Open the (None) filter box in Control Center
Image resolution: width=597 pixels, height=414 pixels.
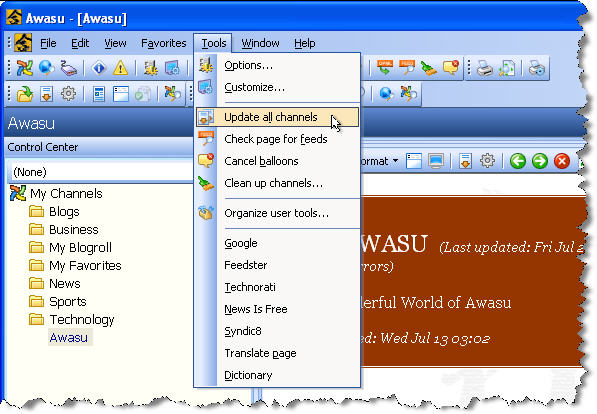click(101, 172)
